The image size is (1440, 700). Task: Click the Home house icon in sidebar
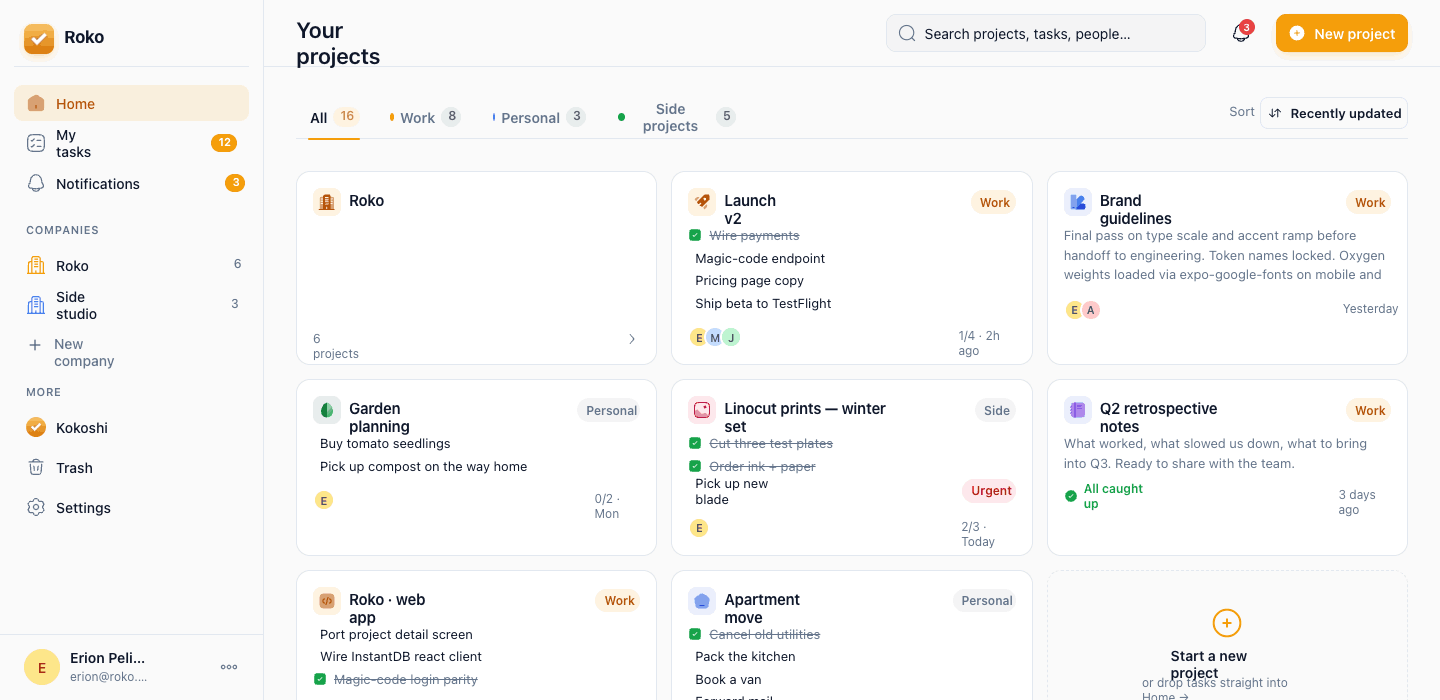point(36,103)
